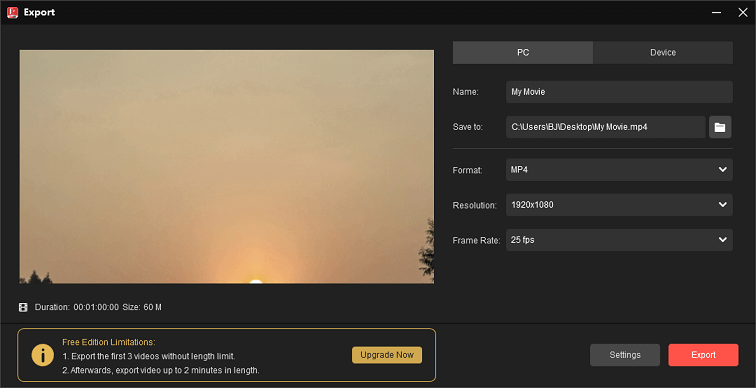The height and width of the screenshot is (388, 756).
Task: Click the Format: label
Action: pos(467,170)
